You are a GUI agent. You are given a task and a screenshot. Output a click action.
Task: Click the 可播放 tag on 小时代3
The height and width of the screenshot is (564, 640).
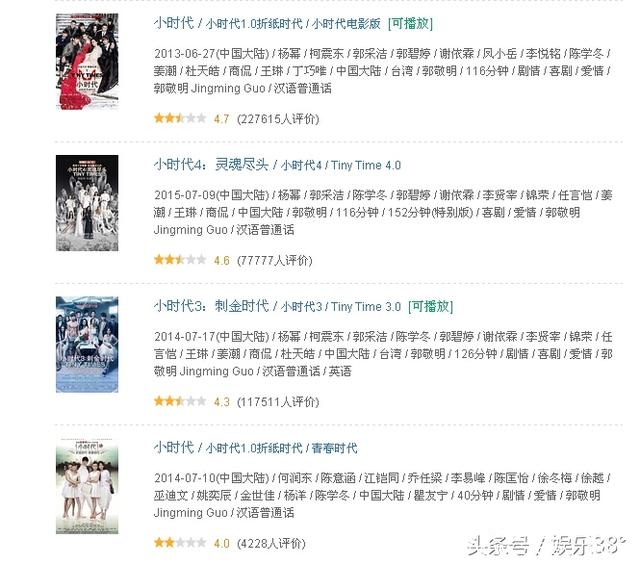pyautogui.click(x=431, y=306)
